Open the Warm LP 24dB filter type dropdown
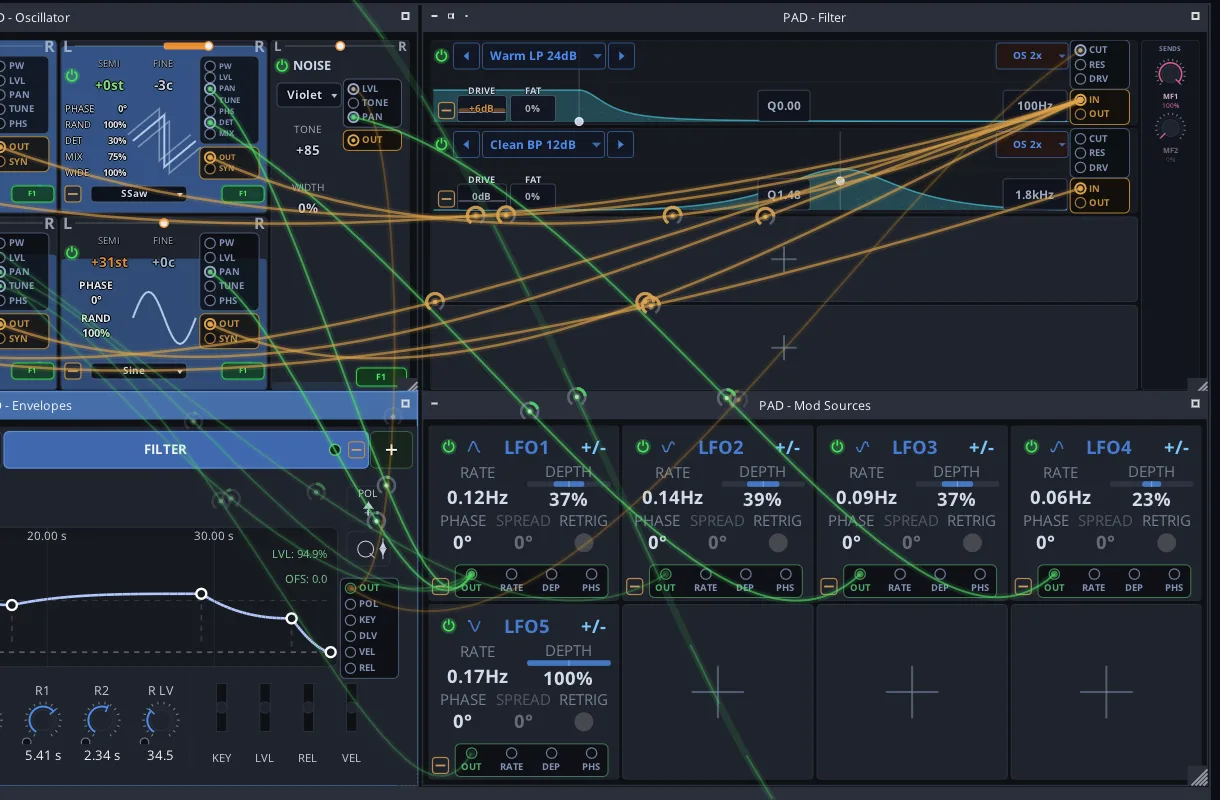Screen dimensions: 1220x800 tap(544, 56)
